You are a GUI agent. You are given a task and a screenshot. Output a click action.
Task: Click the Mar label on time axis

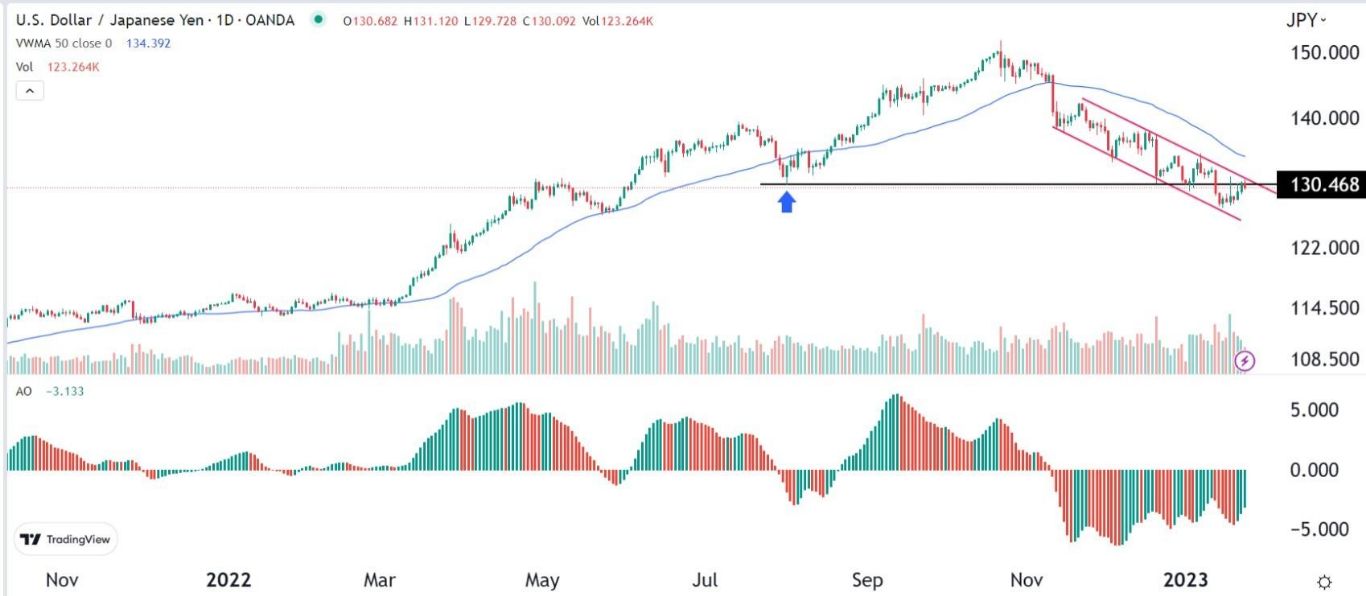click(x=382, y=580)
